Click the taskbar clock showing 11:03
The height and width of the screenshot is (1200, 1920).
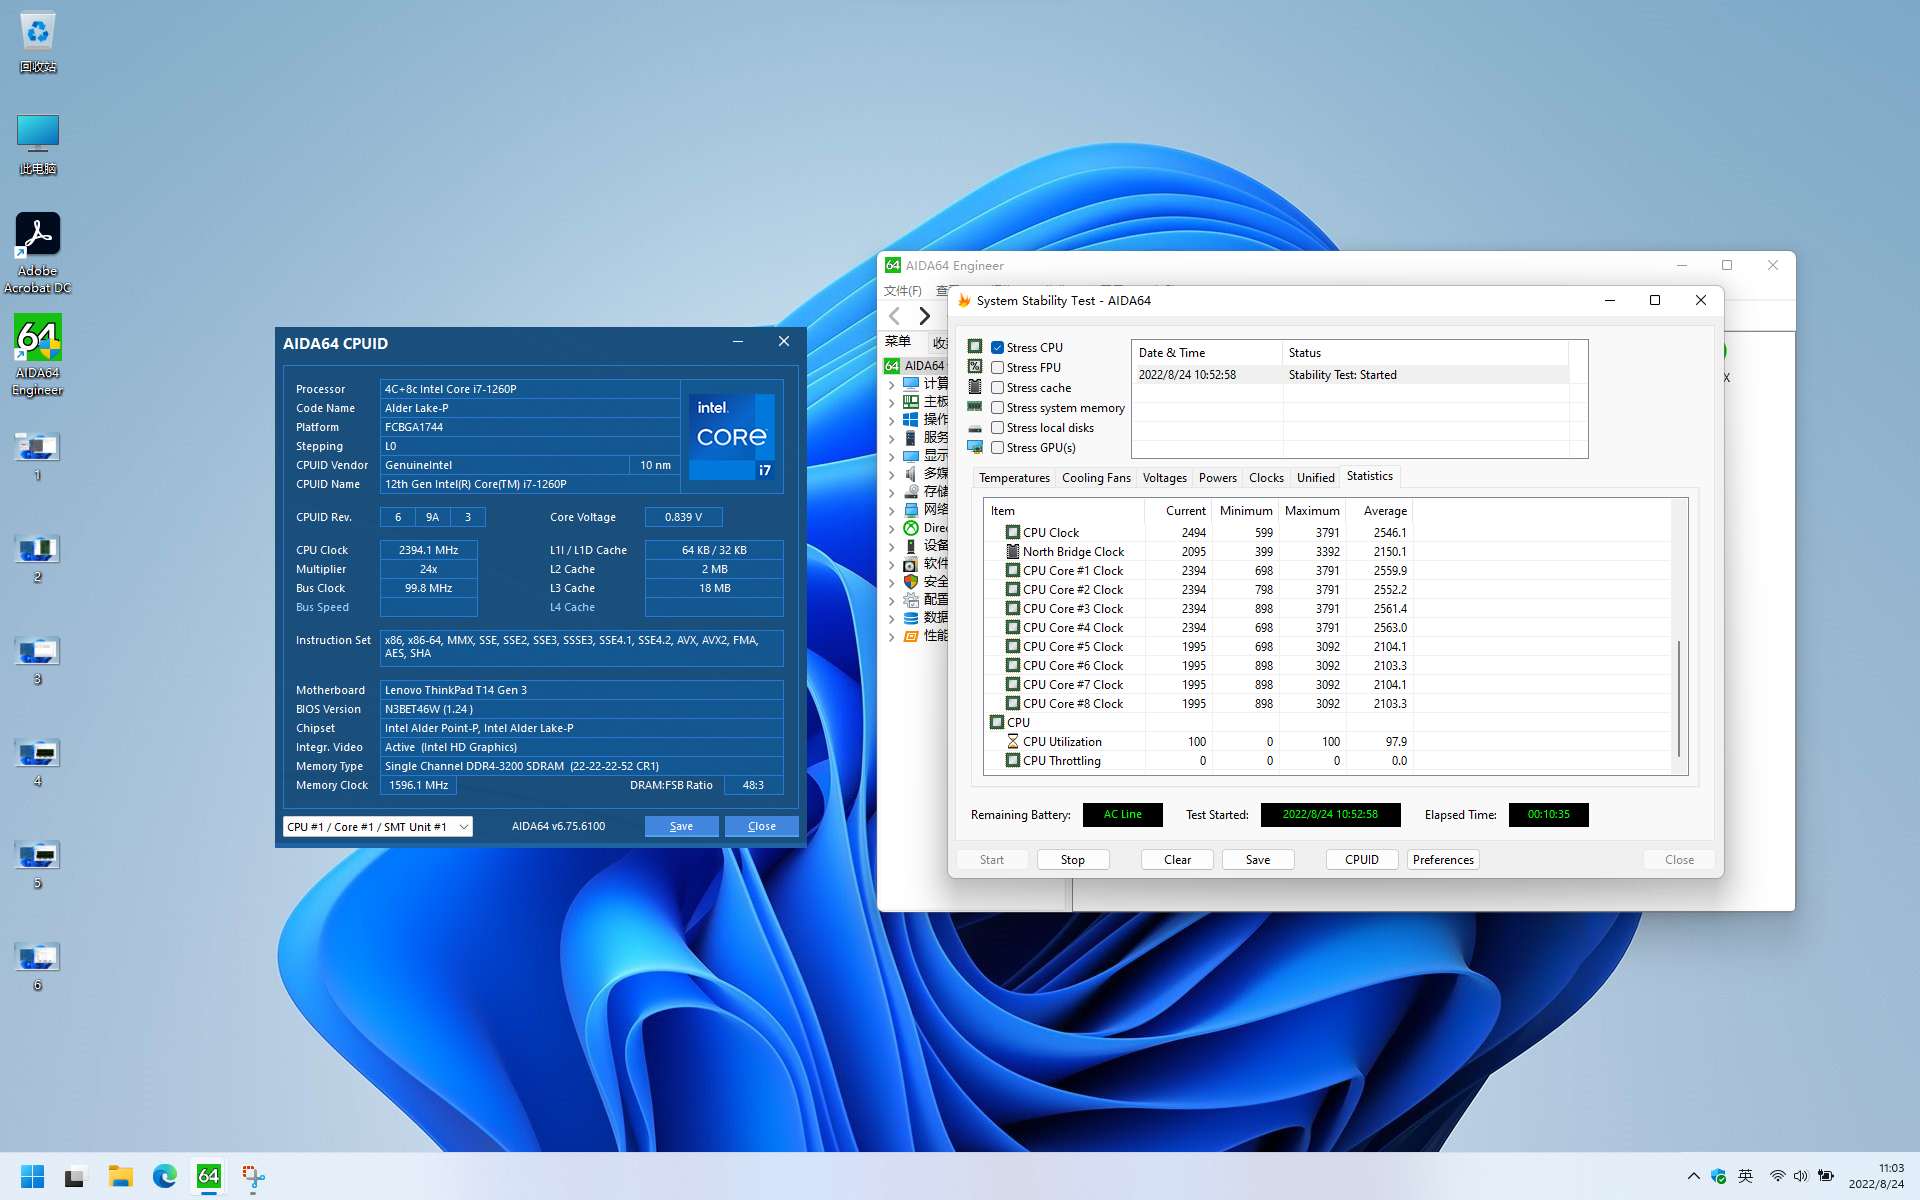coord(1877,1176)
